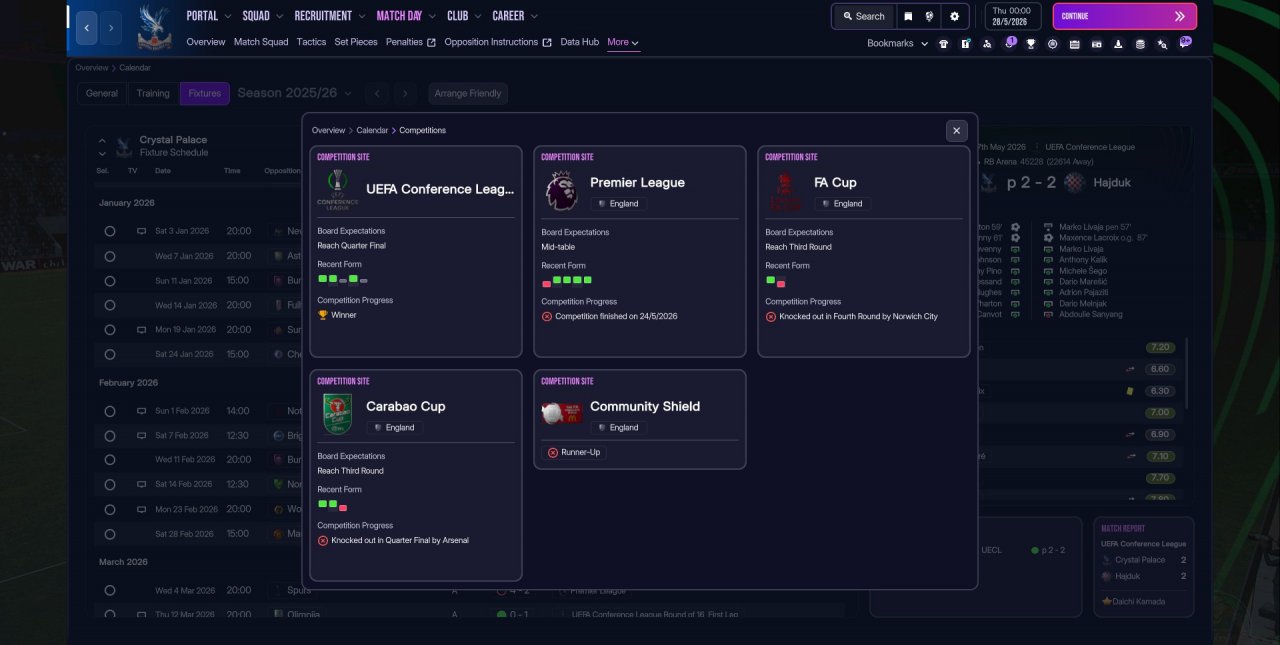Go forward with the right arrow button
Screen dimensions: 1280x645
point(110,27)
